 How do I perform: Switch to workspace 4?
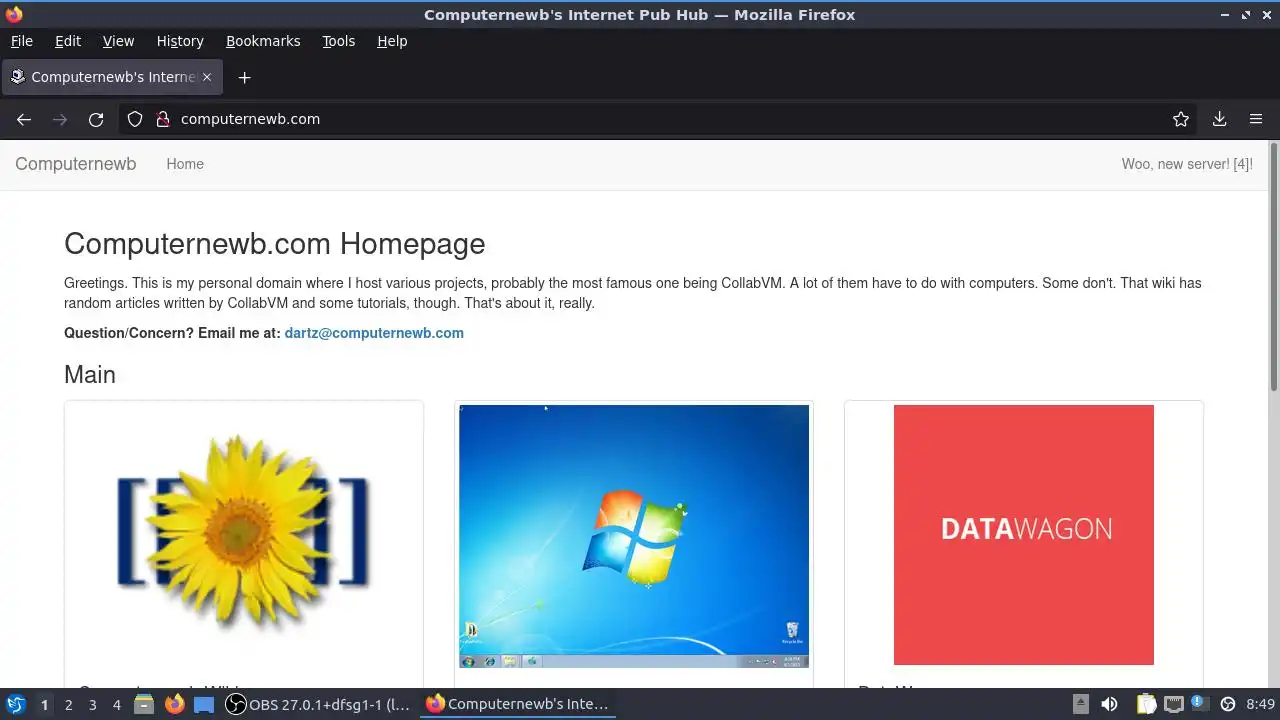point(116,704)
